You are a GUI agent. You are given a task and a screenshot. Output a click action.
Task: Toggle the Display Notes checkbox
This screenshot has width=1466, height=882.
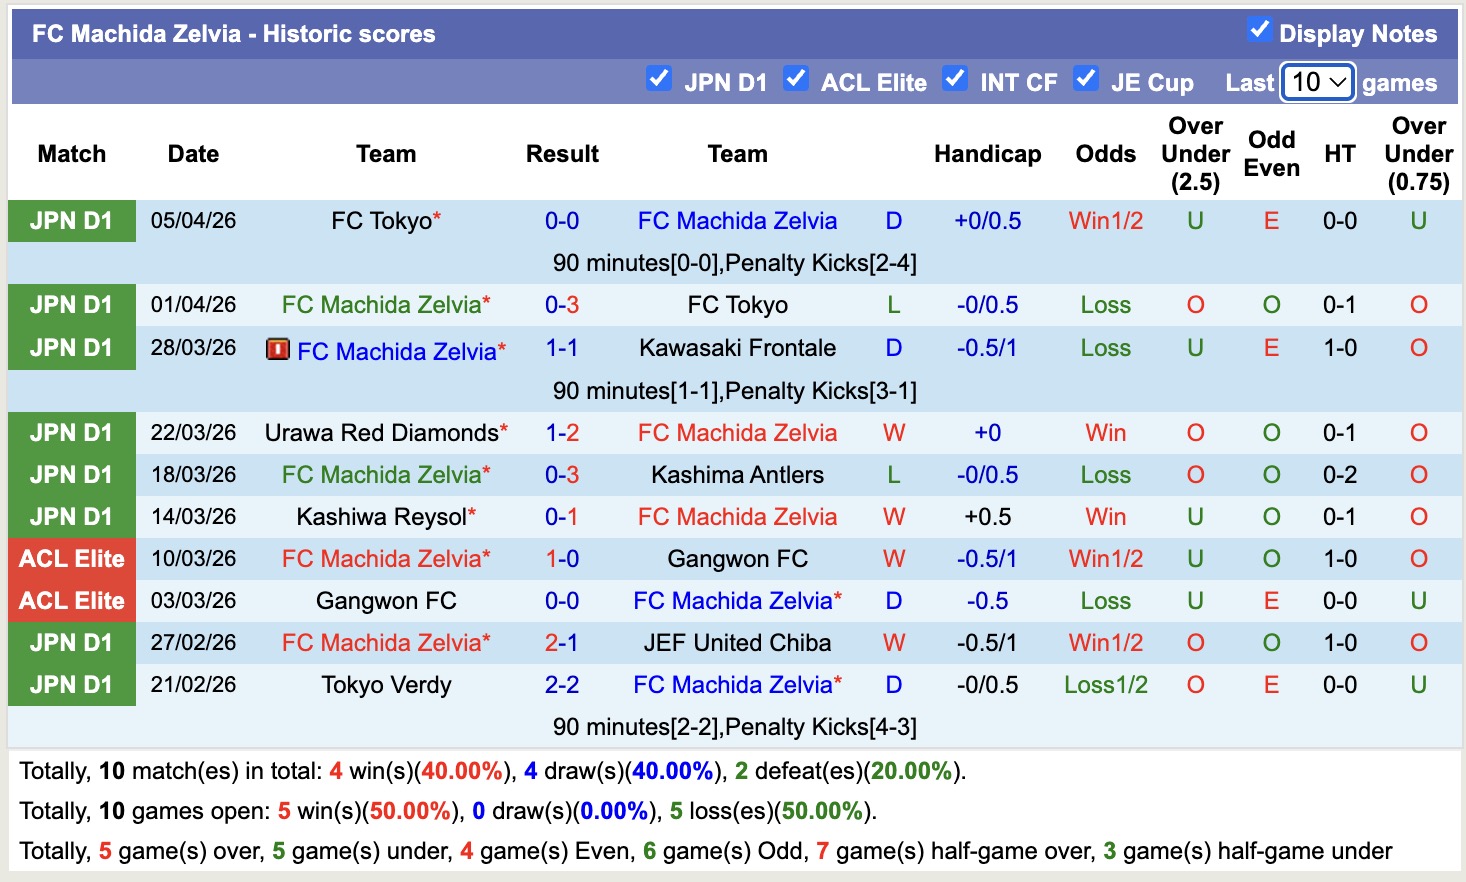point(1258,30)
